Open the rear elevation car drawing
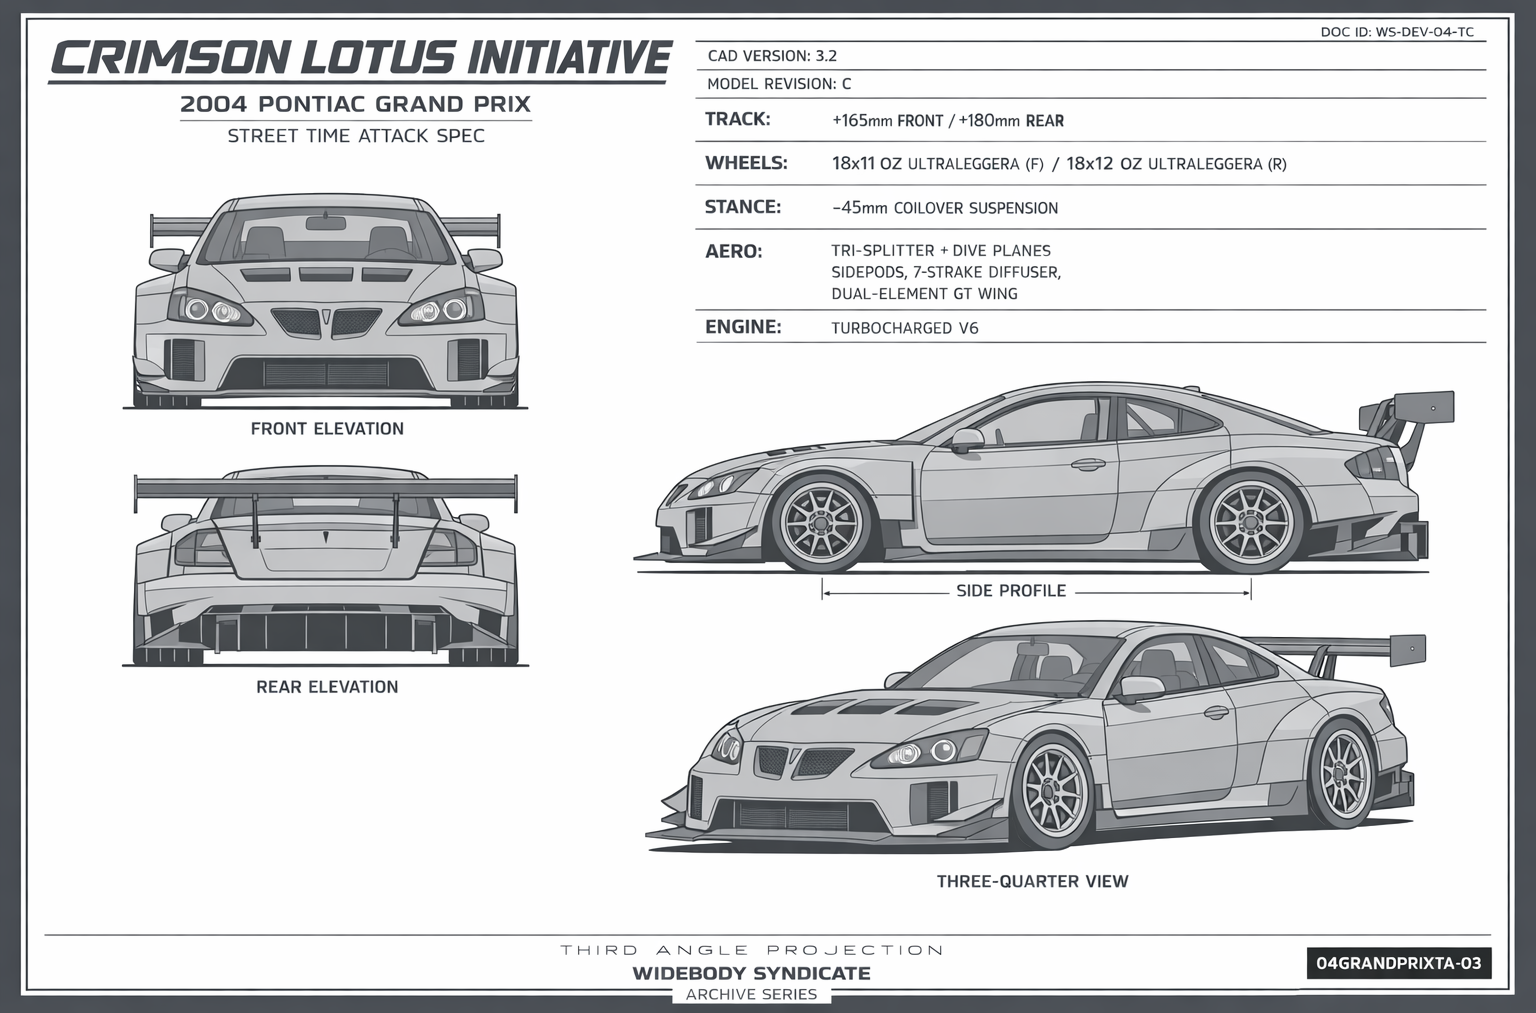The width and height of the screenshot is (1536, 1013). [326, 567]
